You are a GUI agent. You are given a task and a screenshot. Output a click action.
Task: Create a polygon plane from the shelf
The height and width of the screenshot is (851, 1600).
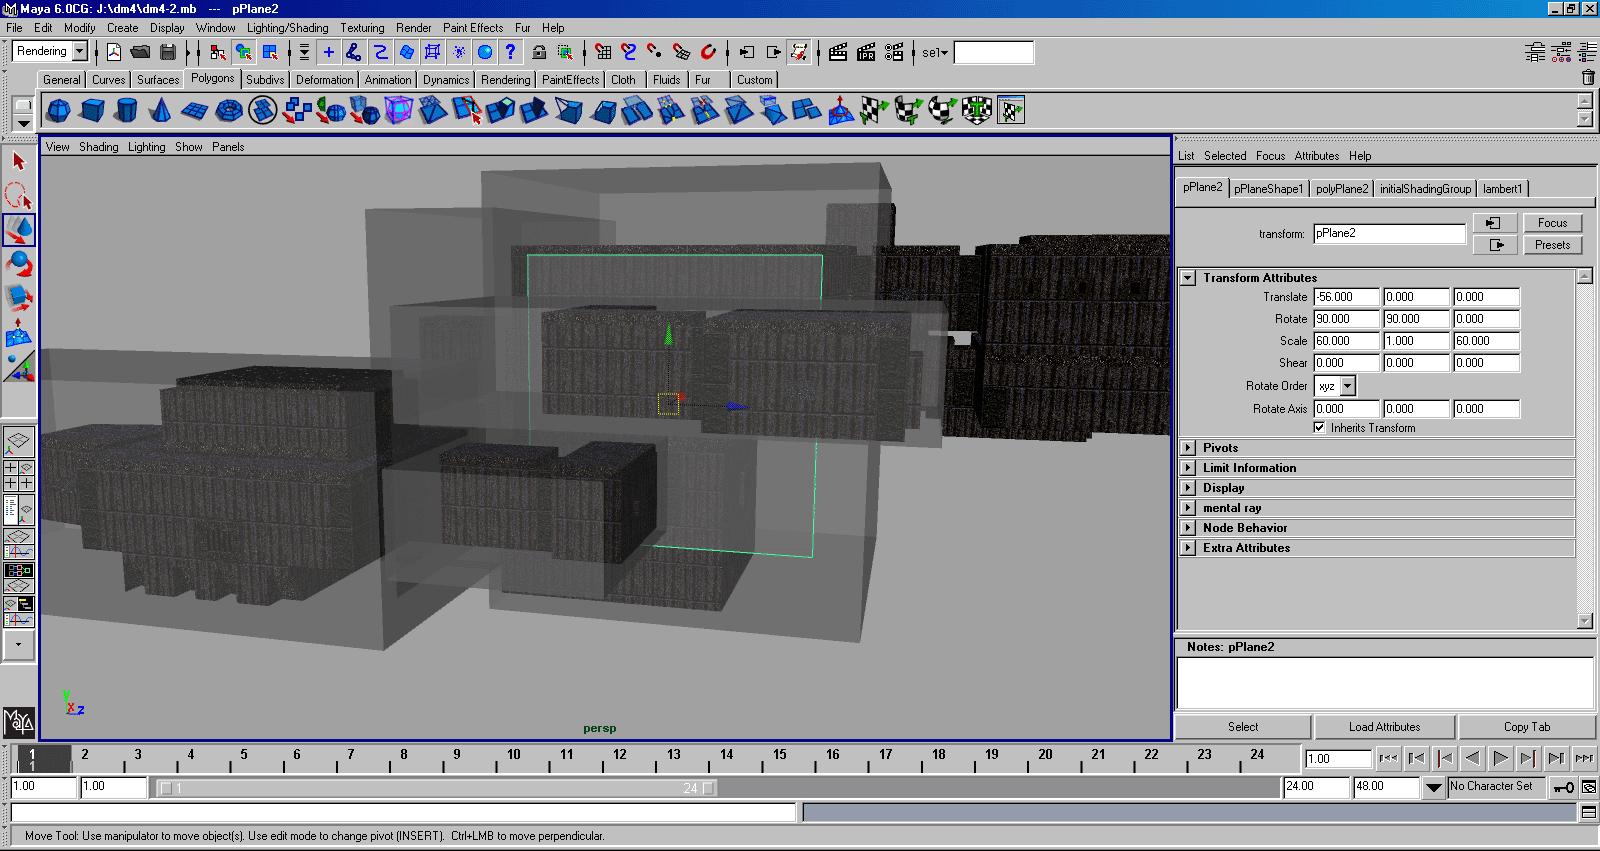pyautogui.click(x=195, y=110)
